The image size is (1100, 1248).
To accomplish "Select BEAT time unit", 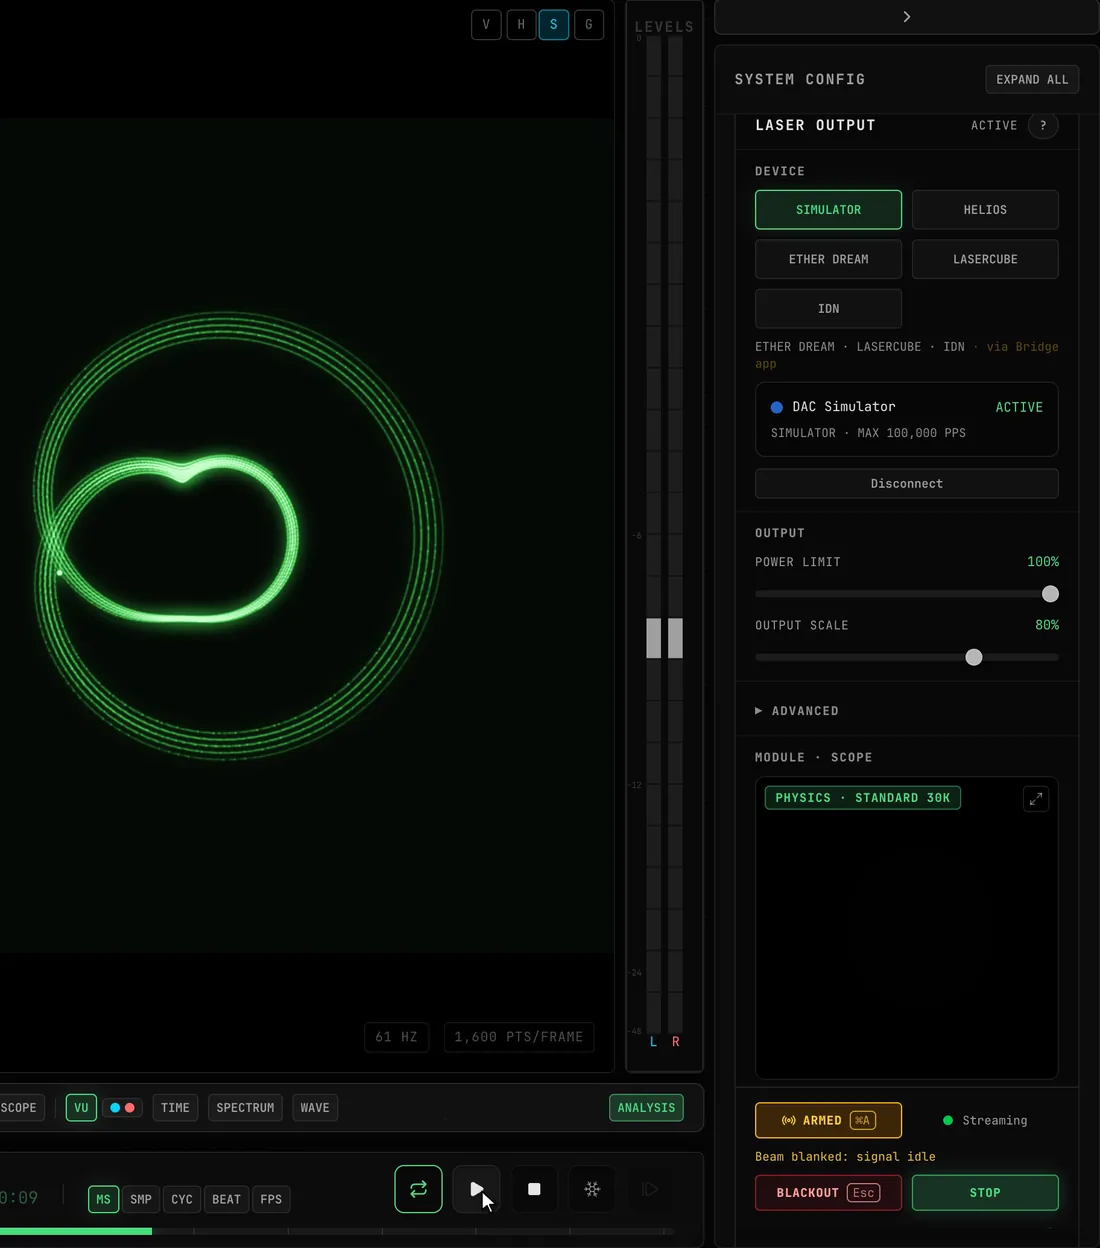I will coord(226,1199).
